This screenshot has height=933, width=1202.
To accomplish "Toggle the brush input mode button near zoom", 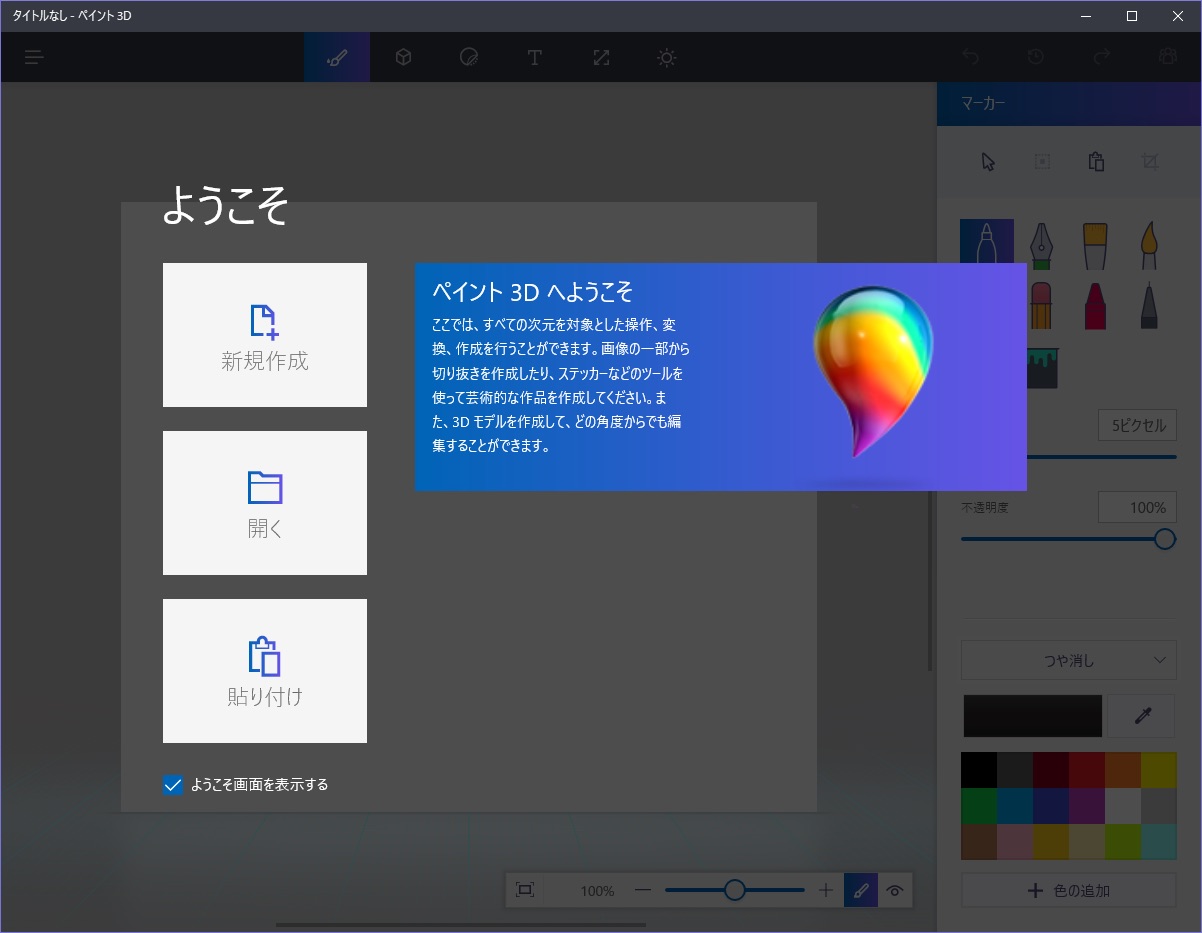I will pyautogui.click(x=861, y=890).
